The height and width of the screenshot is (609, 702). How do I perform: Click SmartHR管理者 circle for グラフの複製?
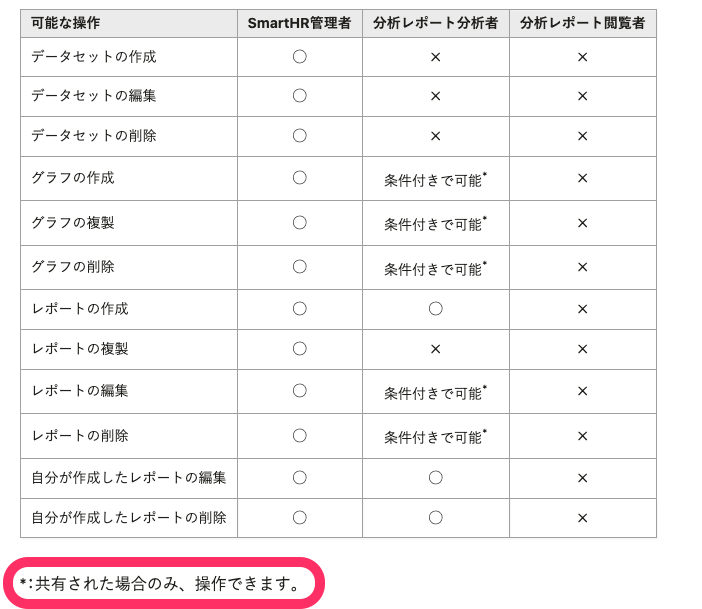[x=299, y=223]
